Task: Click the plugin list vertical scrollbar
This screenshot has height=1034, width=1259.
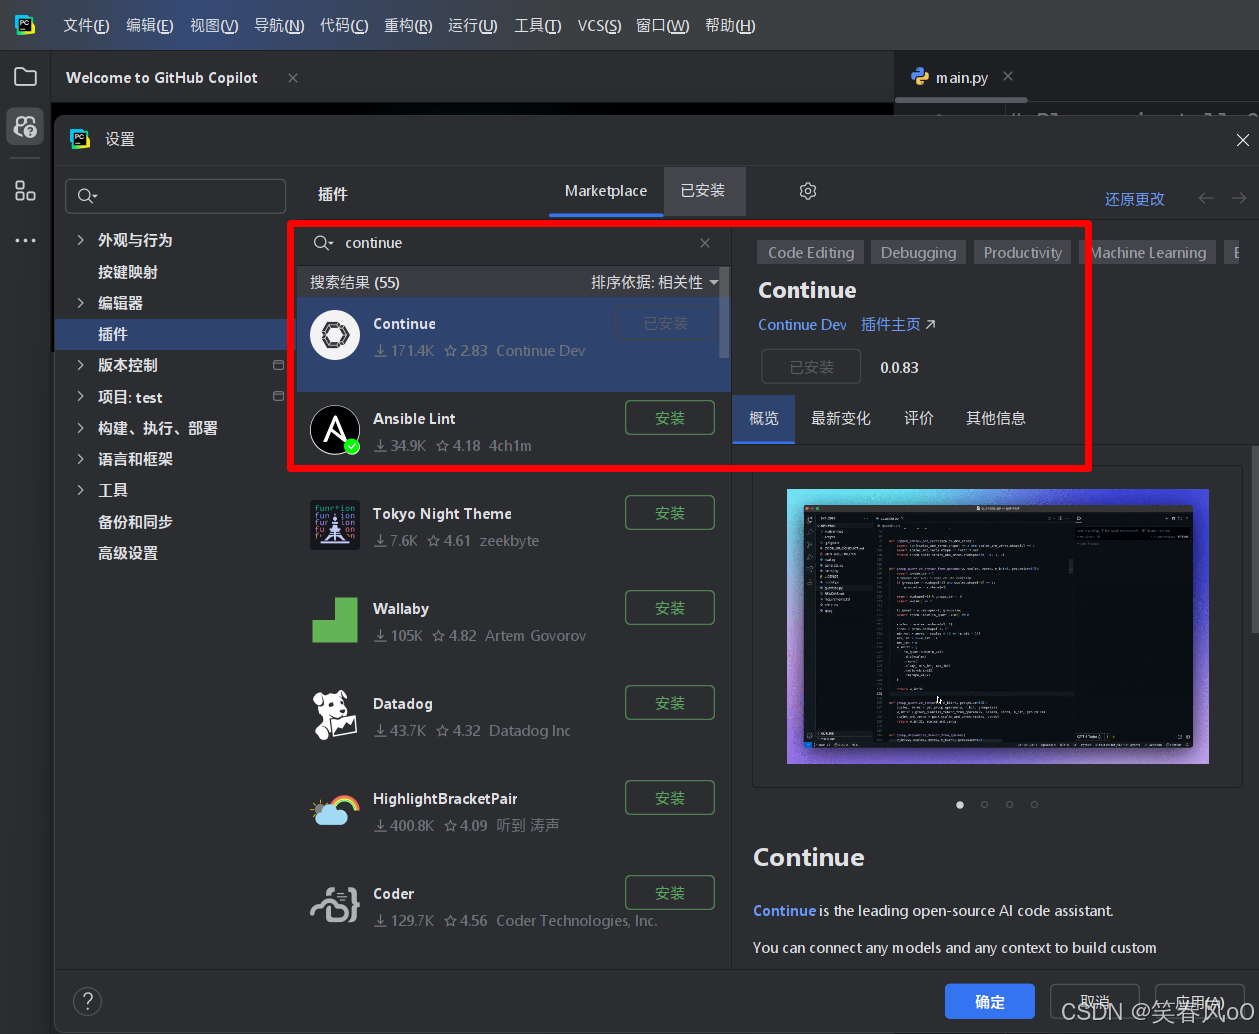Action: click(725, 312)
